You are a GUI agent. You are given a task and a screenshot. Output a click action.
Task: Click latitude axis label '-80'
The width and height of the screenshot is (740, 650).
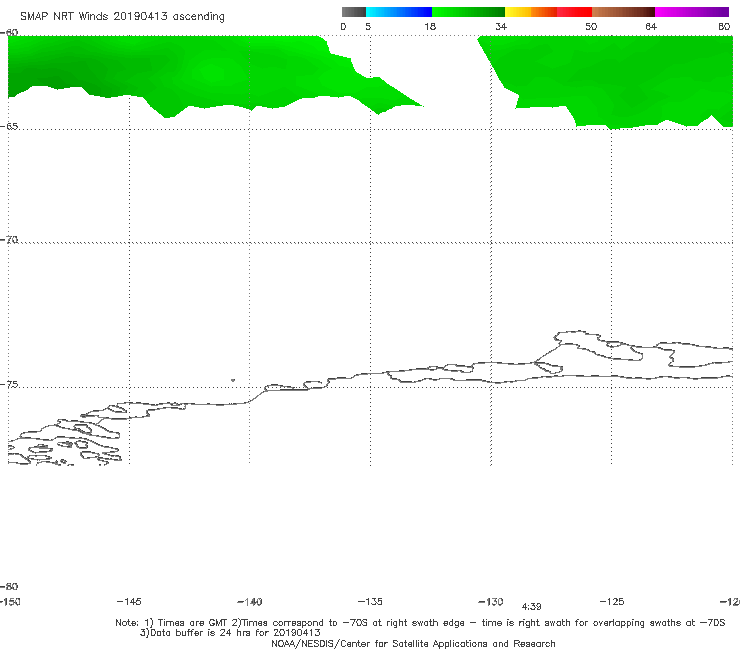coord(9,586)
